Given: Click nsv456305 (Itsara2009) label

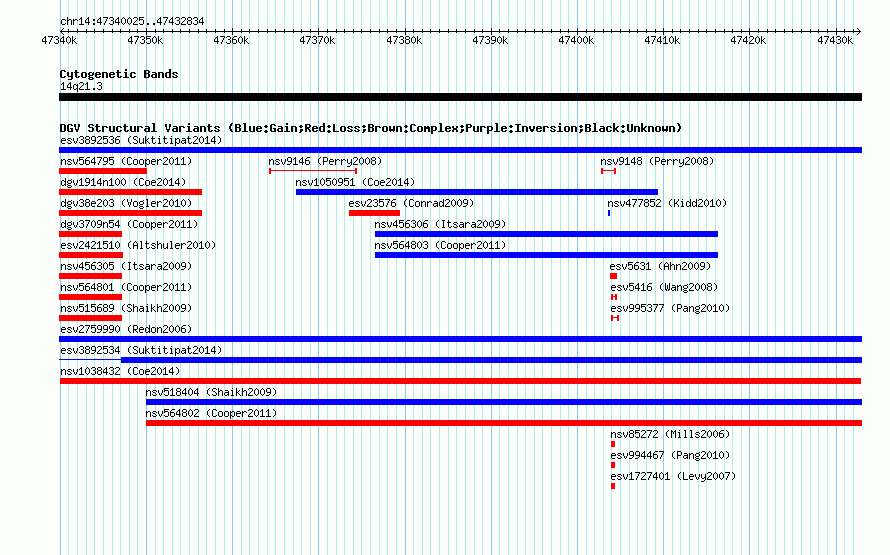Looking at the screenshot, I should (x=126, y=266).
